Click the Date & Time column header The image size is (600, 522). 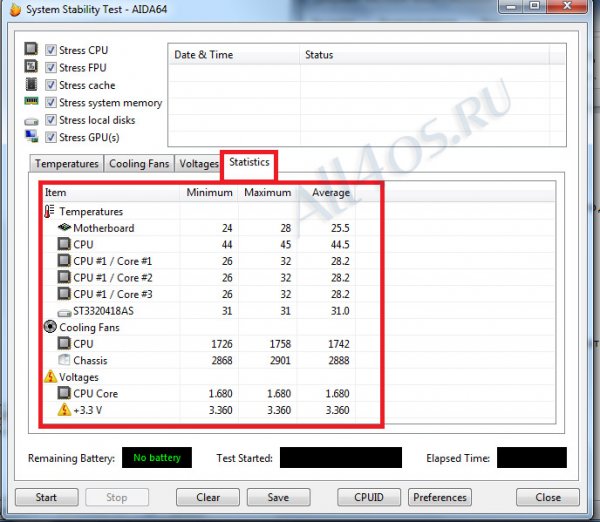click(234, 55)
